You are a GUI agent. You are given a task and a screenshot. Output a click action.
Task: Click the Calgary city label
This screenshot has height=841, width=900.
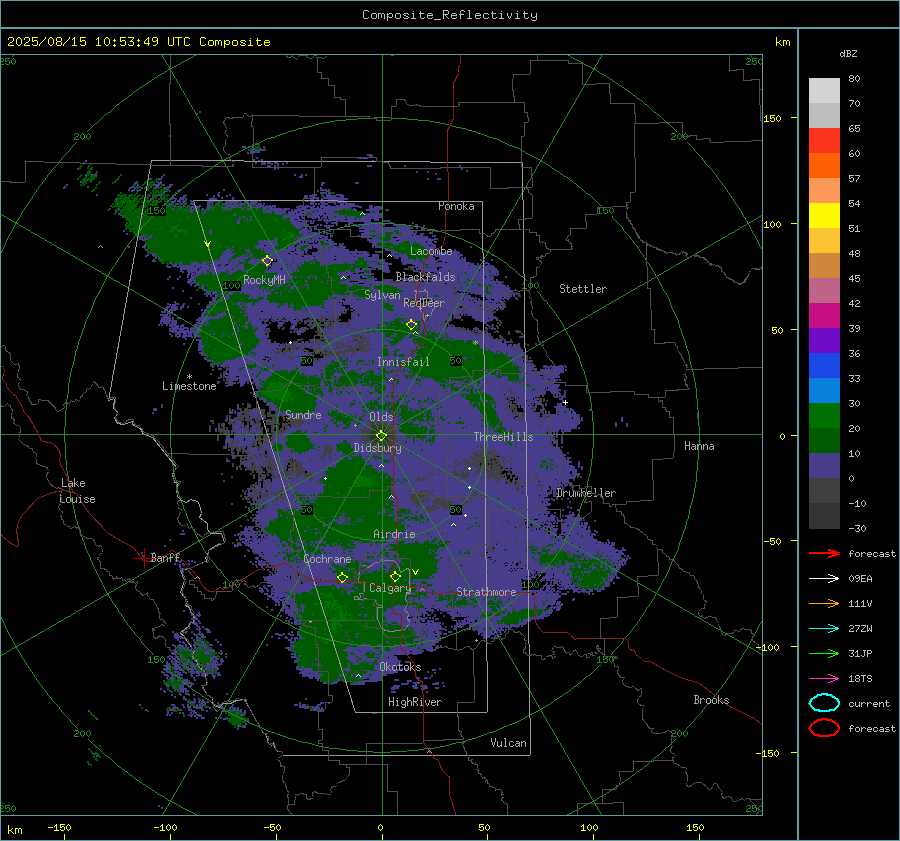[x=390, y=588]
